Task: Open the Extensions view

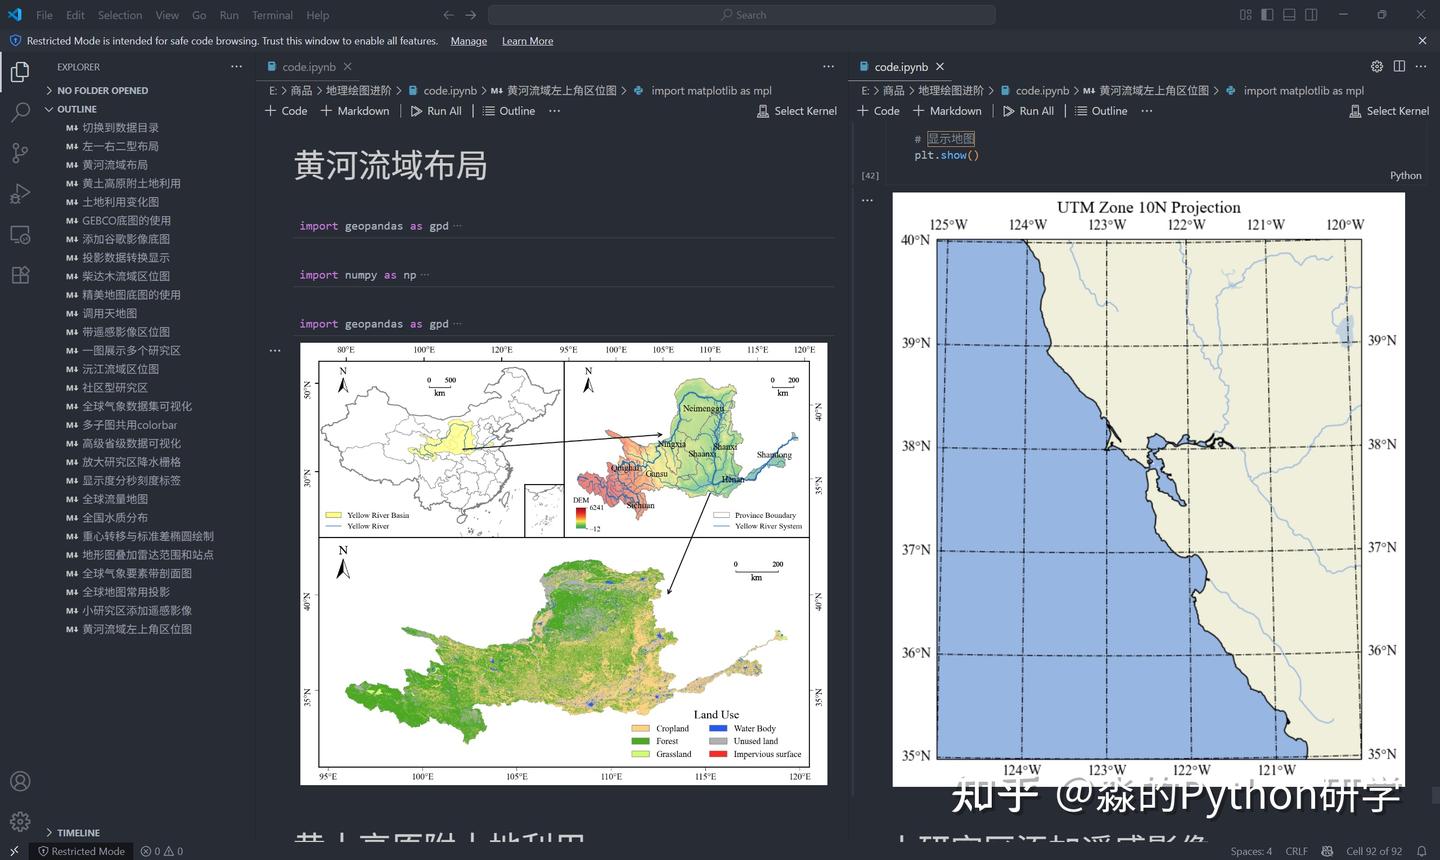Action: 20,275
